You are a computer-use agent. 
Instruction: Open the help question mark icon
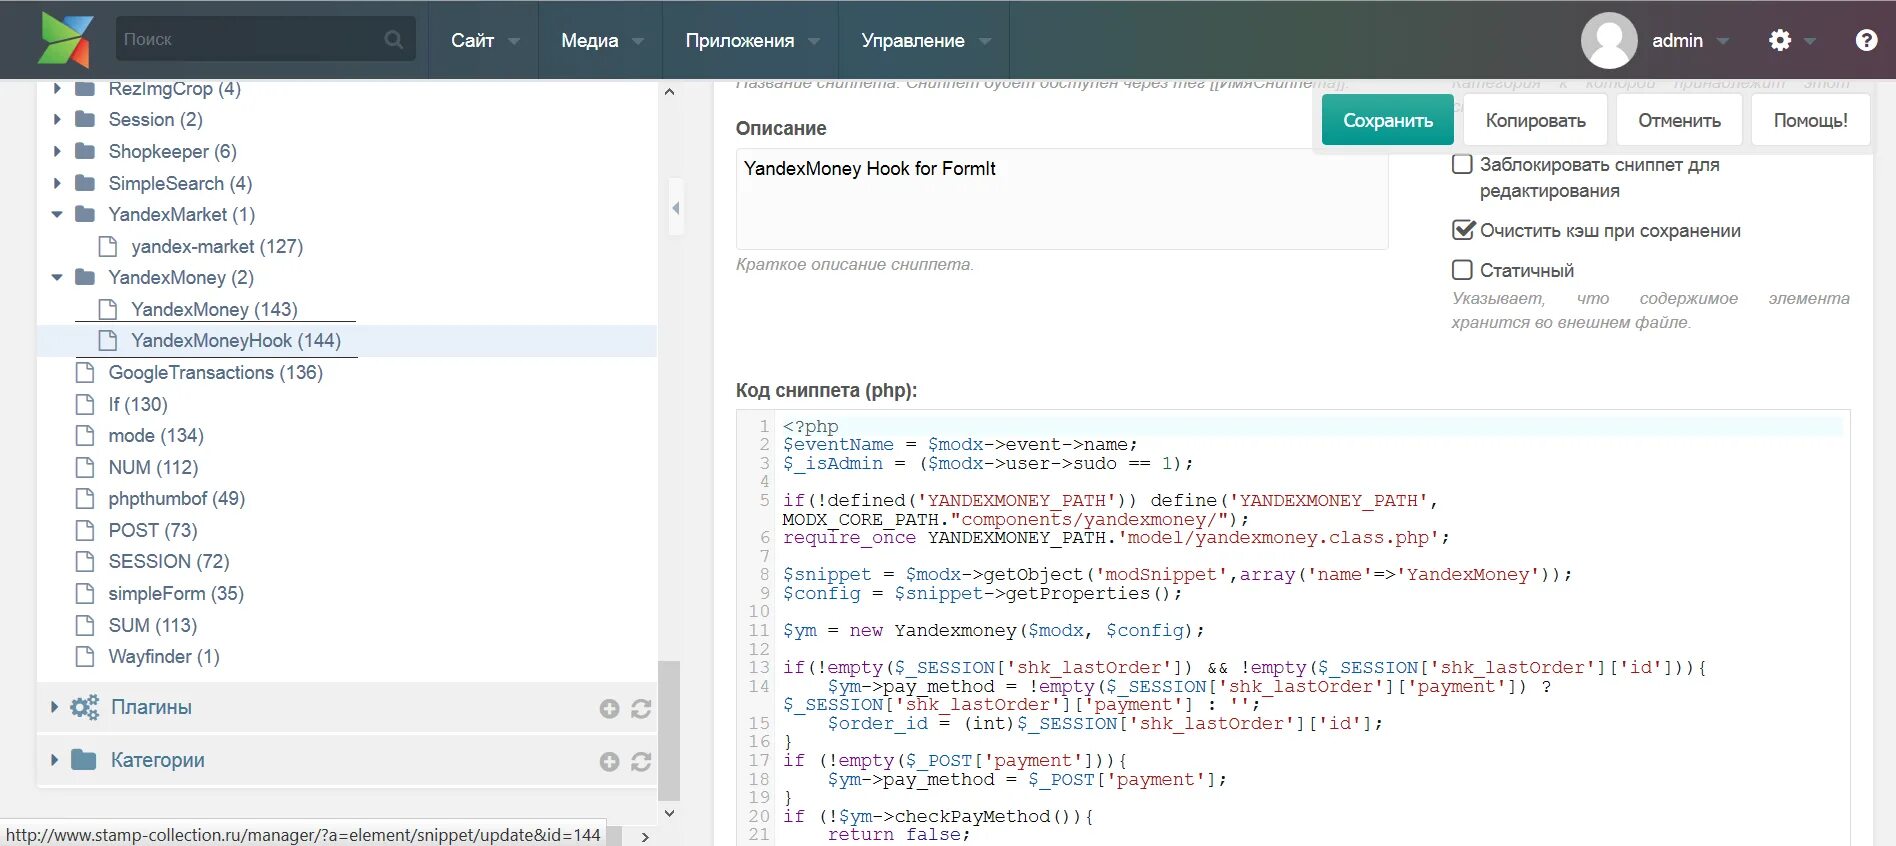1866,40
